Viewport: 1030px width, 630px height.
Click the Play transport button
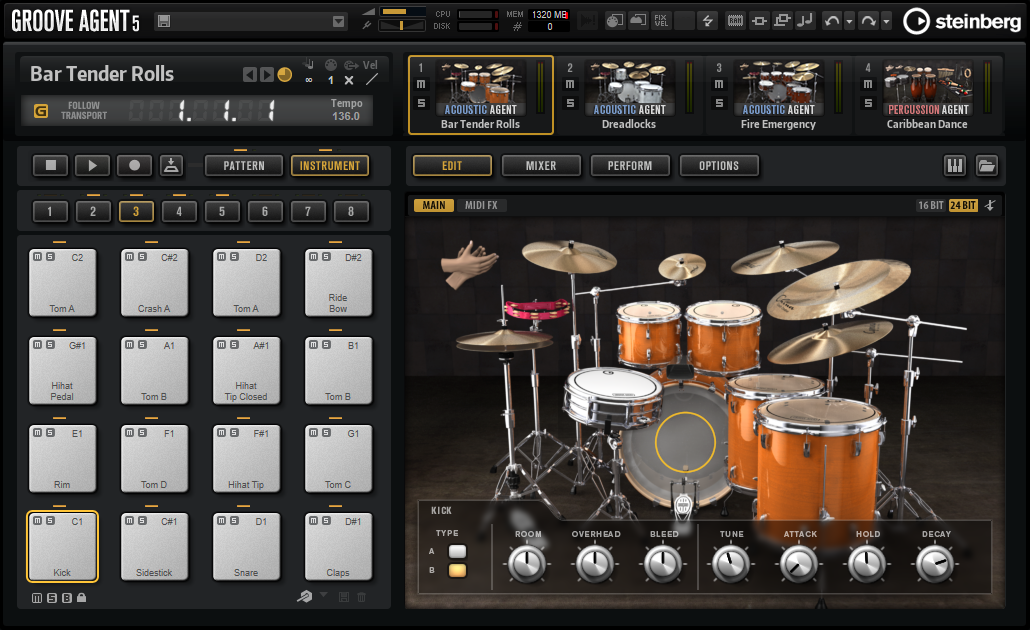(93, 166)
